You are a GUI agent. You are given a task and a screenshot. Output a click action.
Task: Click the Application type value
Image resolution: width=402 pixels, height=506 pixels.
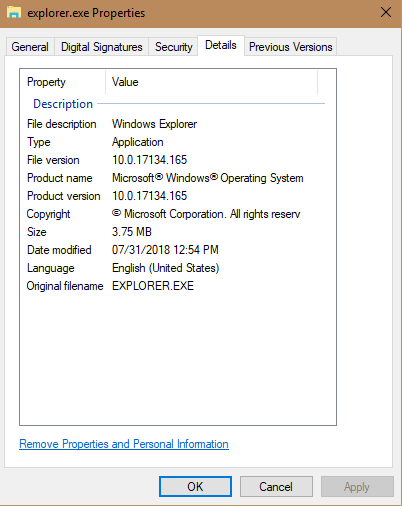pyautogui.click(x=137, y=142)
